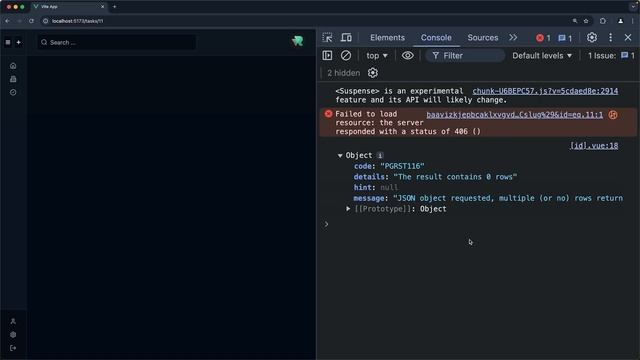
Task: Open the Default levels dropdown
Action: tap(542, 56)
